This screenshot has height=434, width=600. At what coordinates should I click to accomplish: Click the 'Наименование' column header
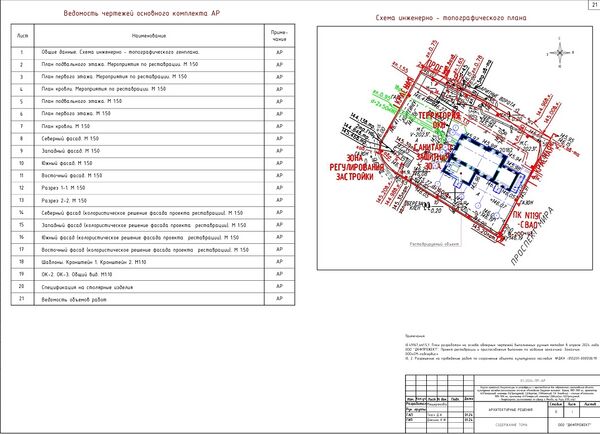(149, 36)
